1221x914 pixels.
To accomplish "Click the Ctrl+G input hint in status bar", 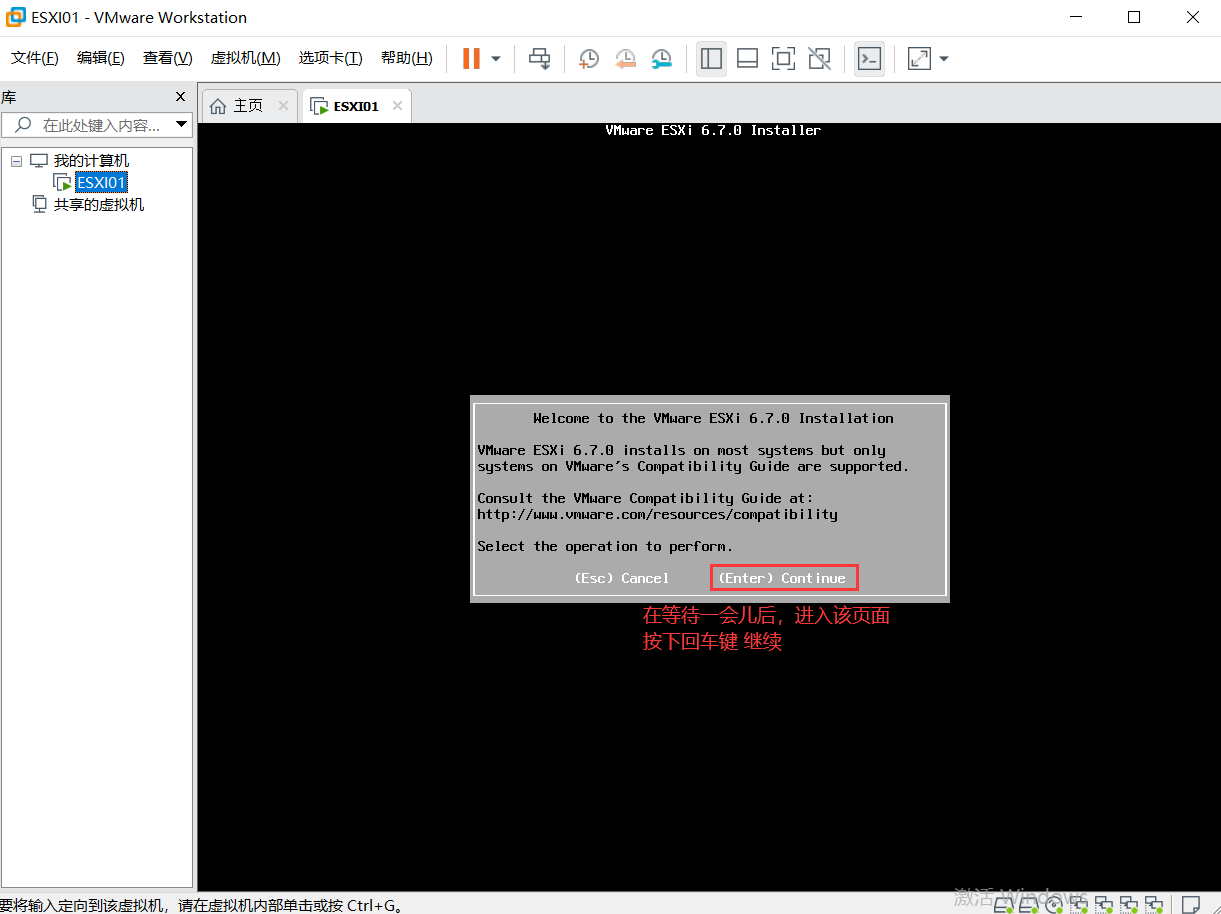I will [x=375, y=905].
